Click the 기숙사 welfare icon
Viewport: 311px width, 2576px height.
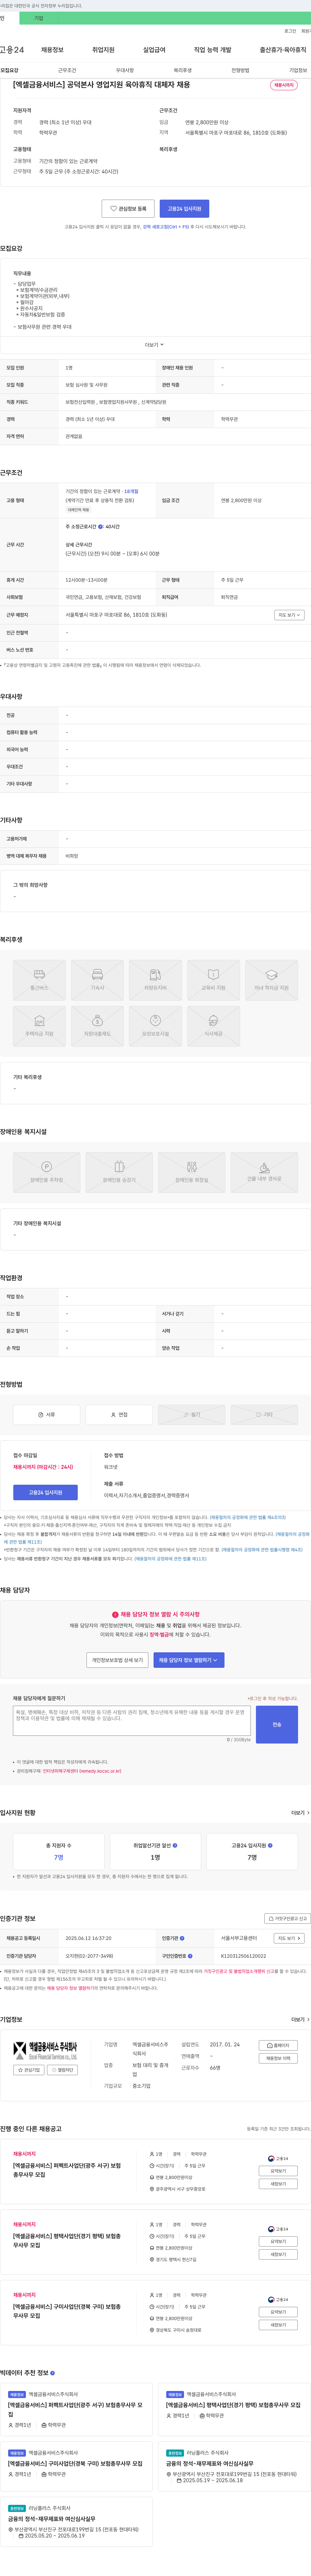coord(97,980)
